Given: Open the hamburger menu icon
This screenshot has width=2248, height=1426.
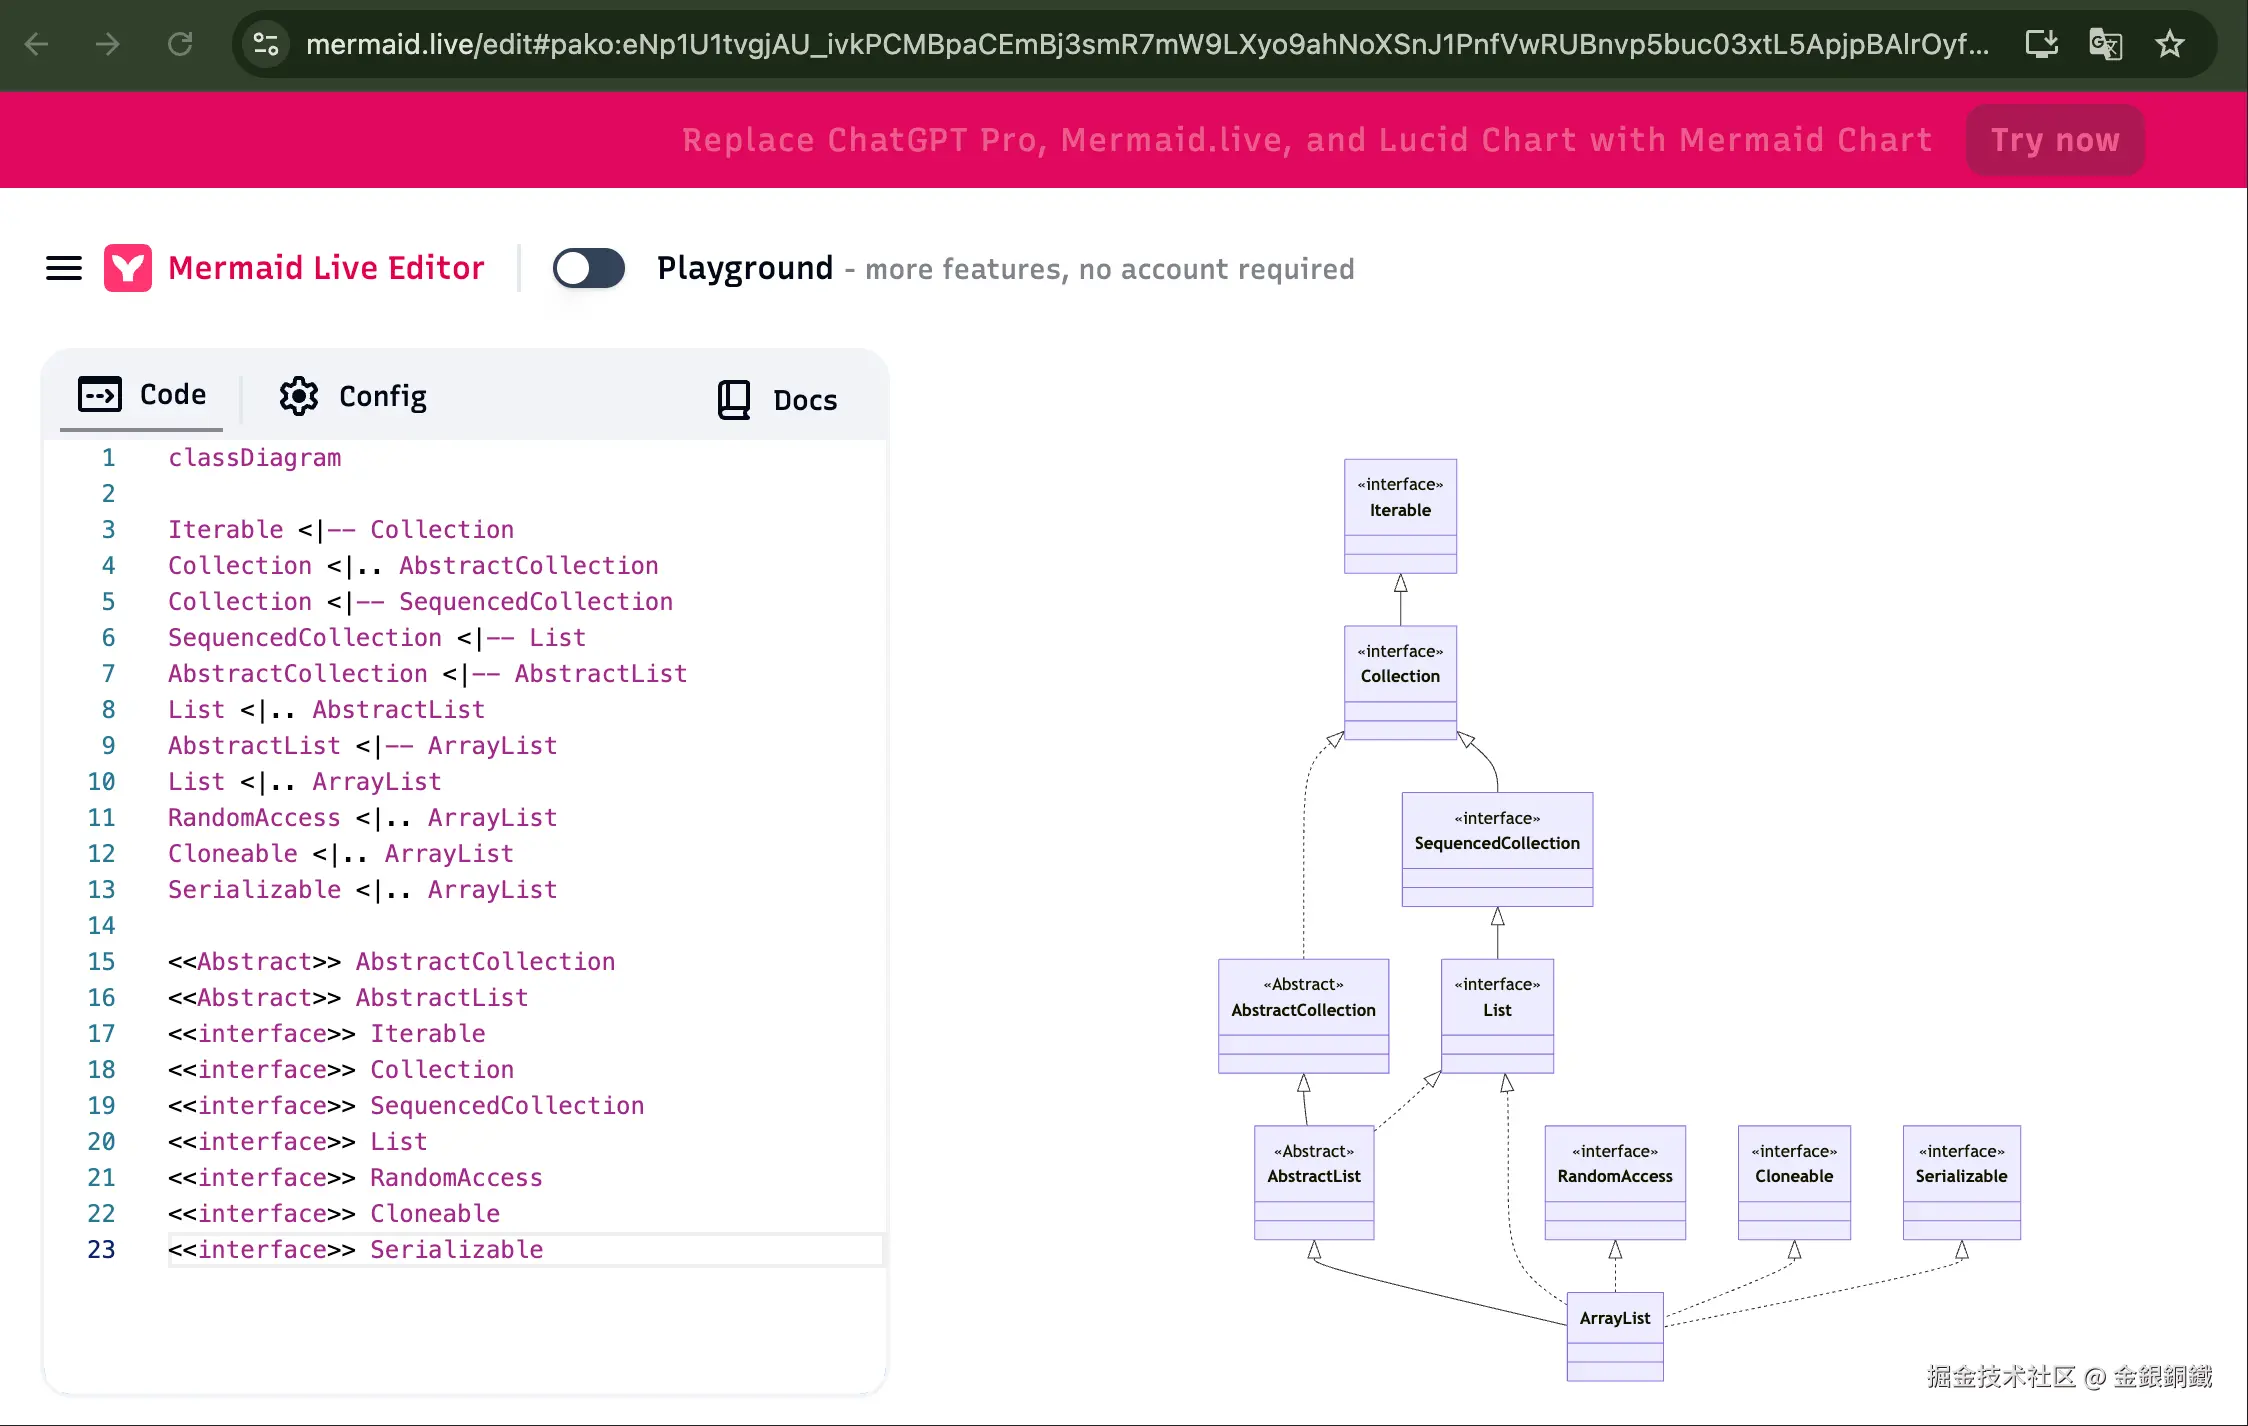Looking at the screenshot, I should click(64, 268).
